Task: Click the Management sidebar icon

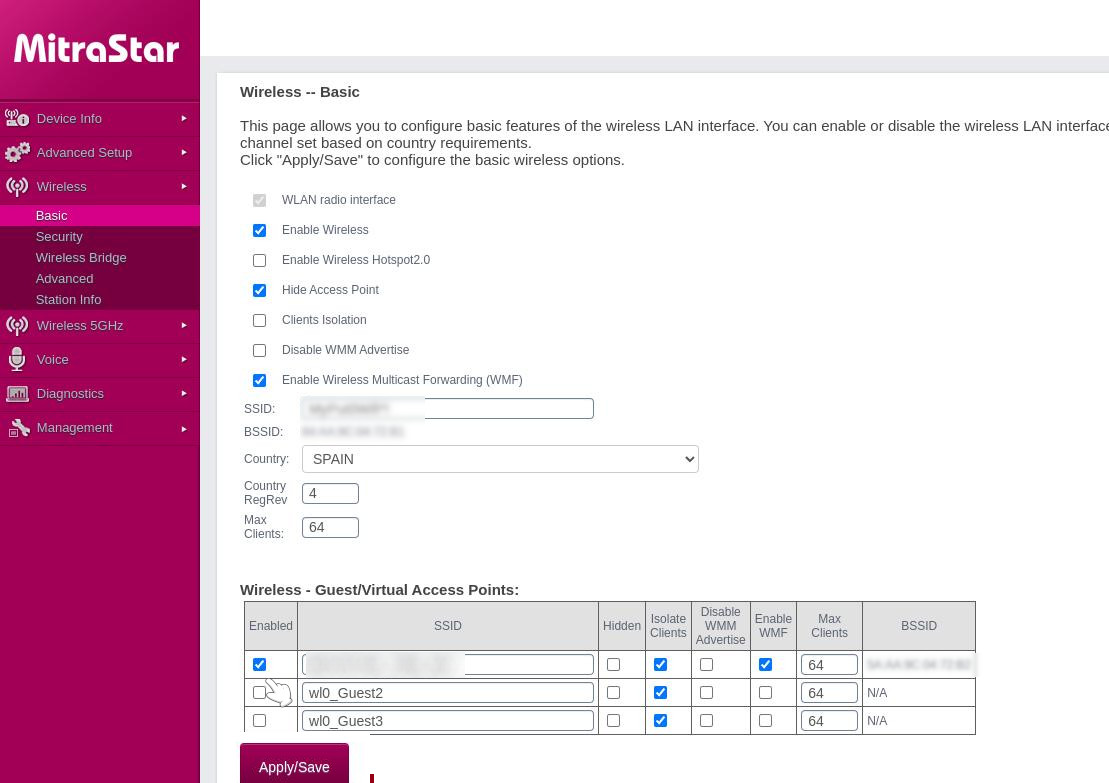Action: pos(17,428)
